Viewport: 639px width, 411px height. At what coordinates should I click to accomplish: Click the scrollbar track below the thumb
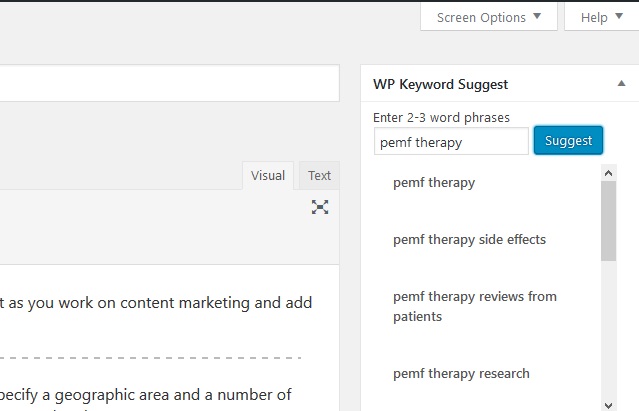coord(608,330)
